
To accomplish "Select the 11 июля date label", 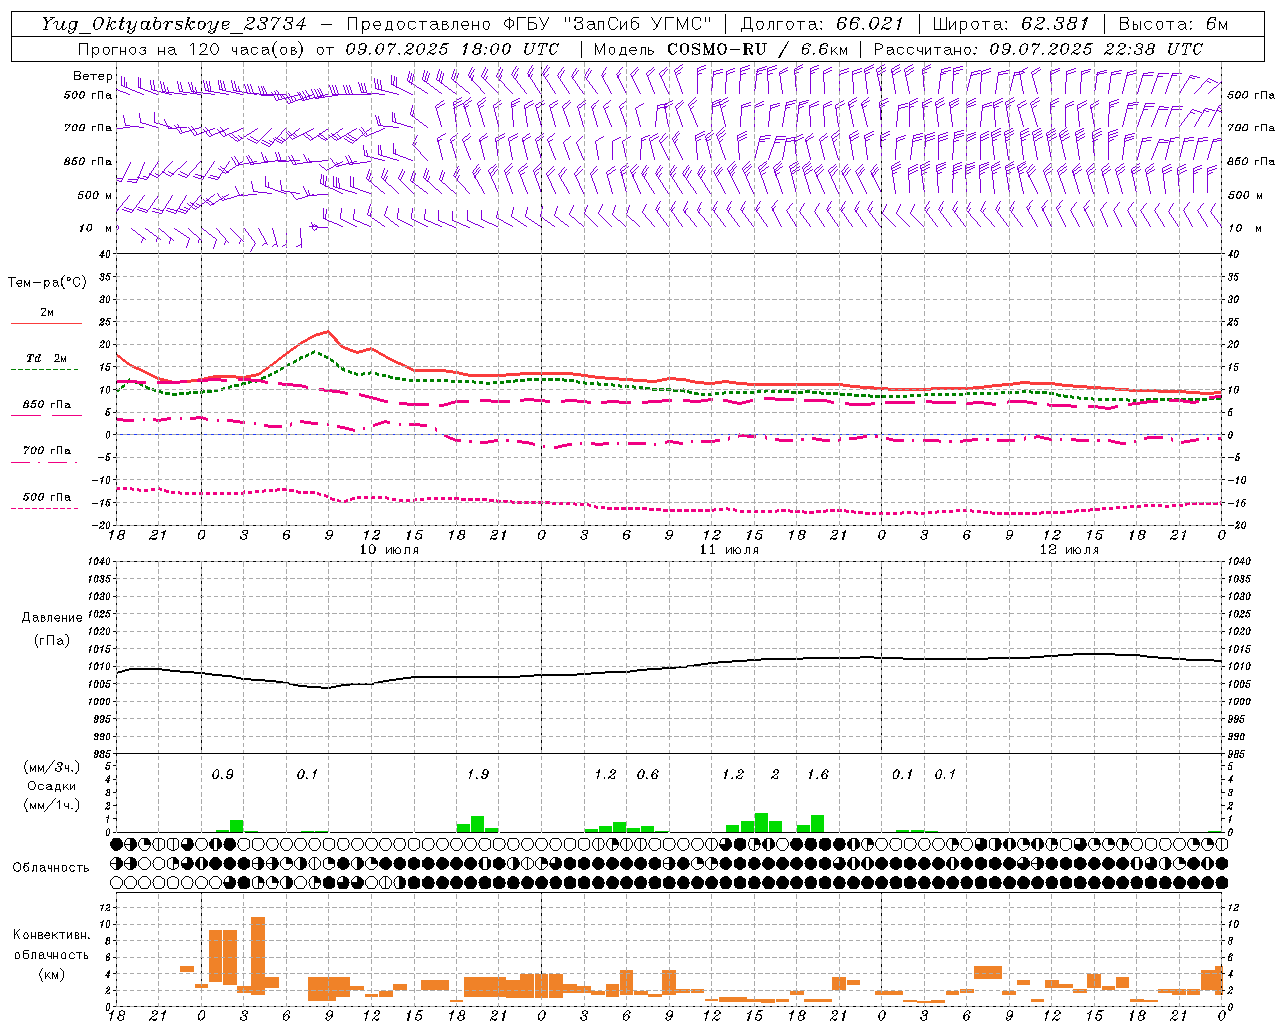I will point(729,550).
